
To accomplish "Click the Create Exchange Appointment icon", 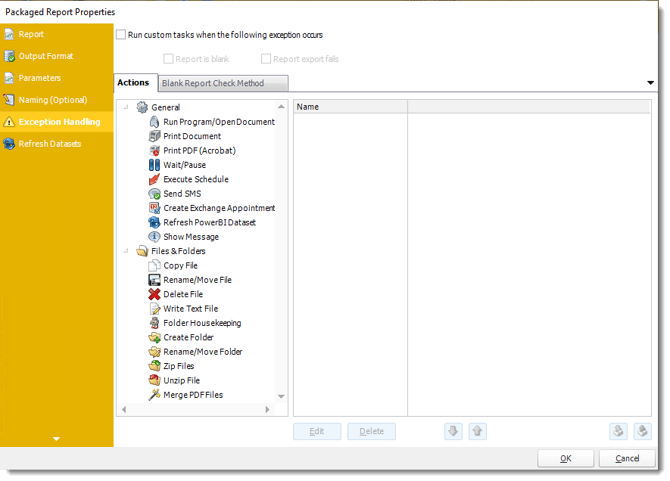I will 154,208.
